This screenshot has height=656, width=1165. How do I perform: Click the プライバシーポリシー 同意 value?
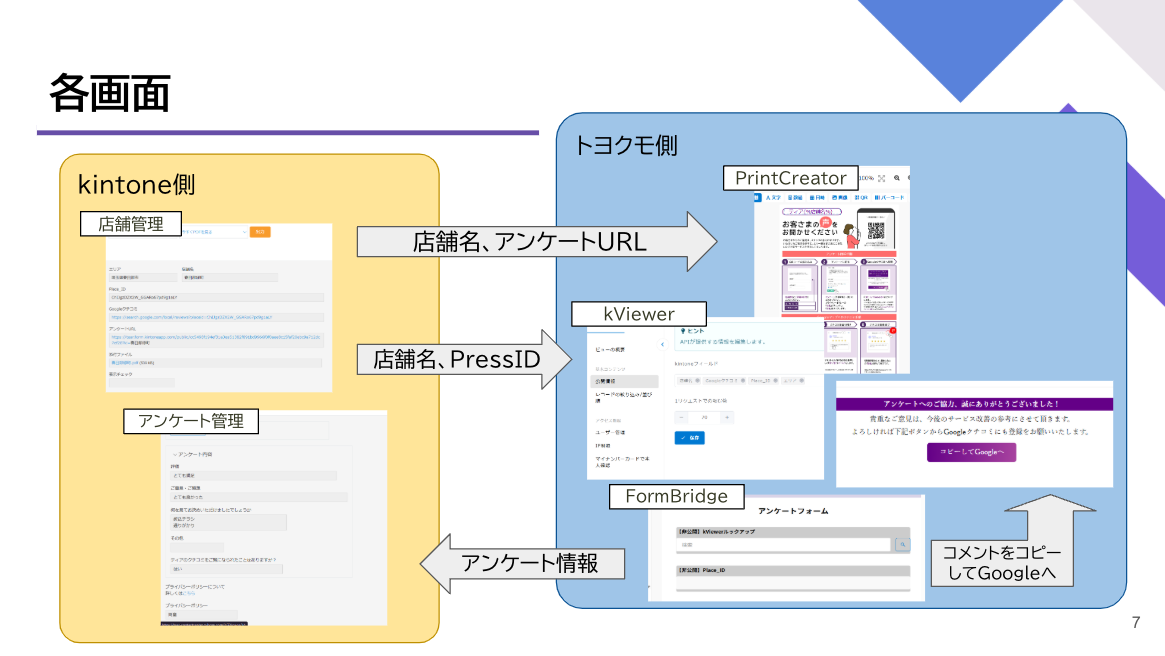[201, 615]
